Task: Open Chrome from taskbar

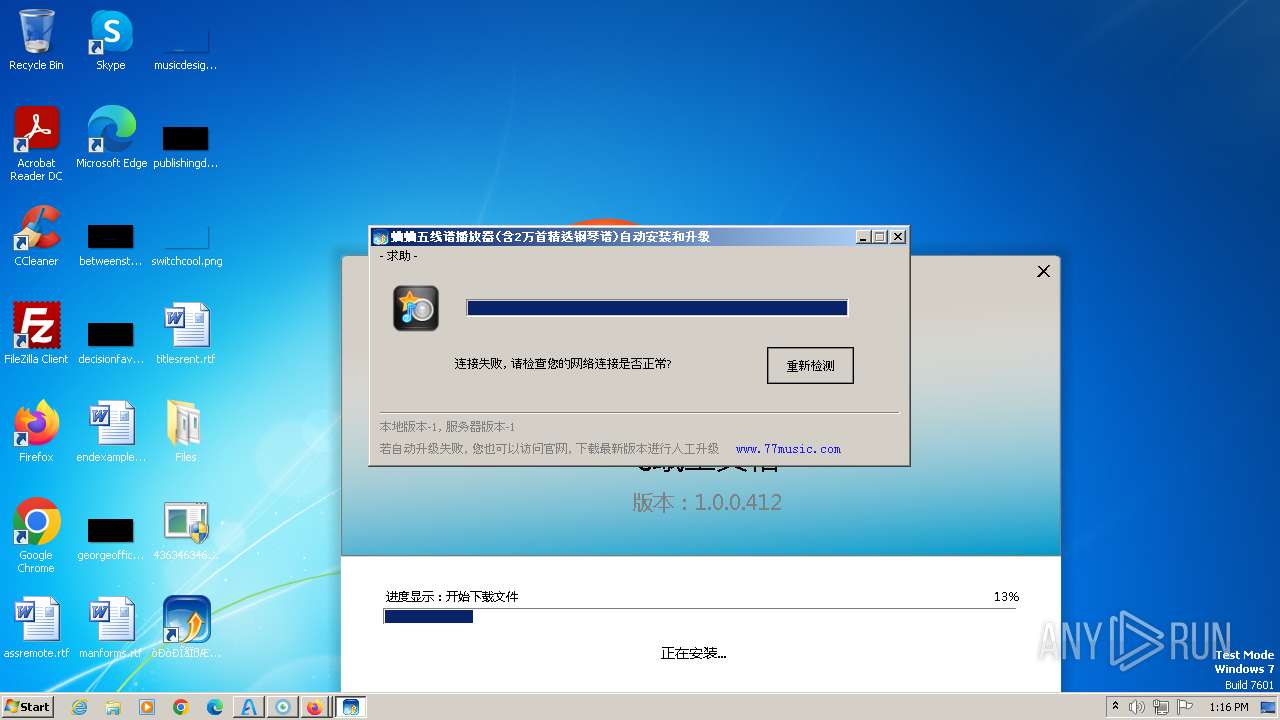Action: point(181,707)
